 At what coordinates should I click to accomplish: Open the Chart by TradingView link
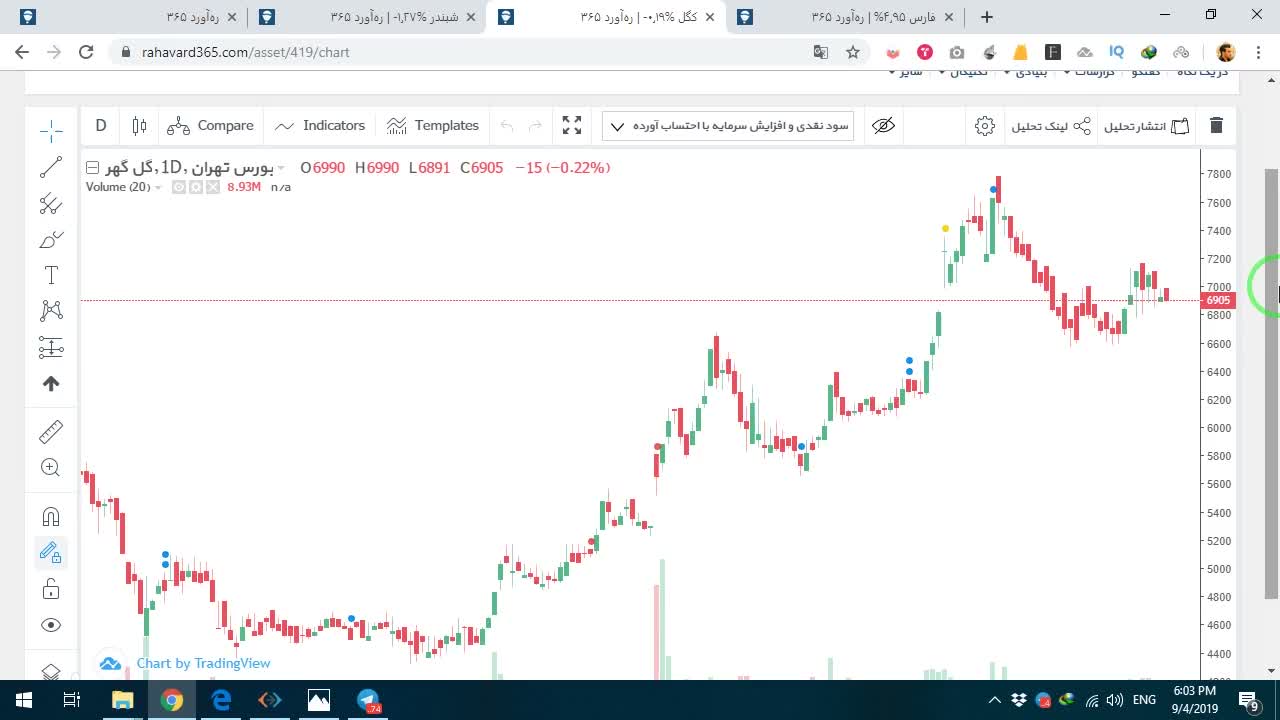coord(203,663)
